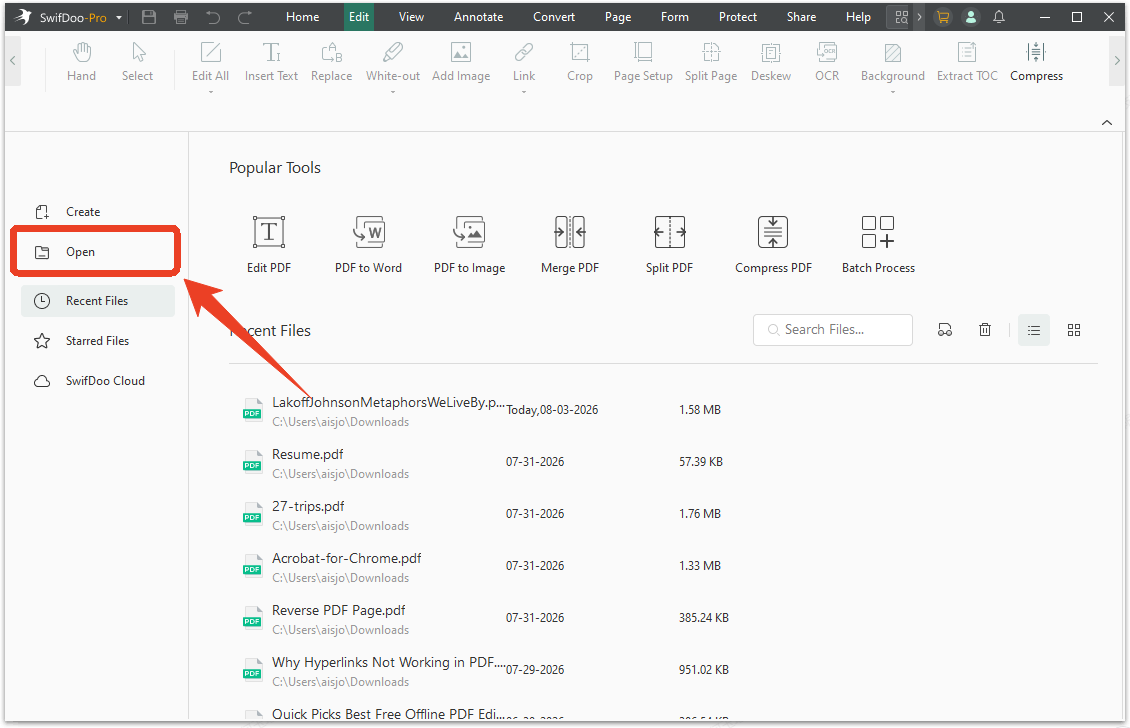This screenshot has height=728, width=1130.
Task: Open the Share tab
Action: click(801, 17)
